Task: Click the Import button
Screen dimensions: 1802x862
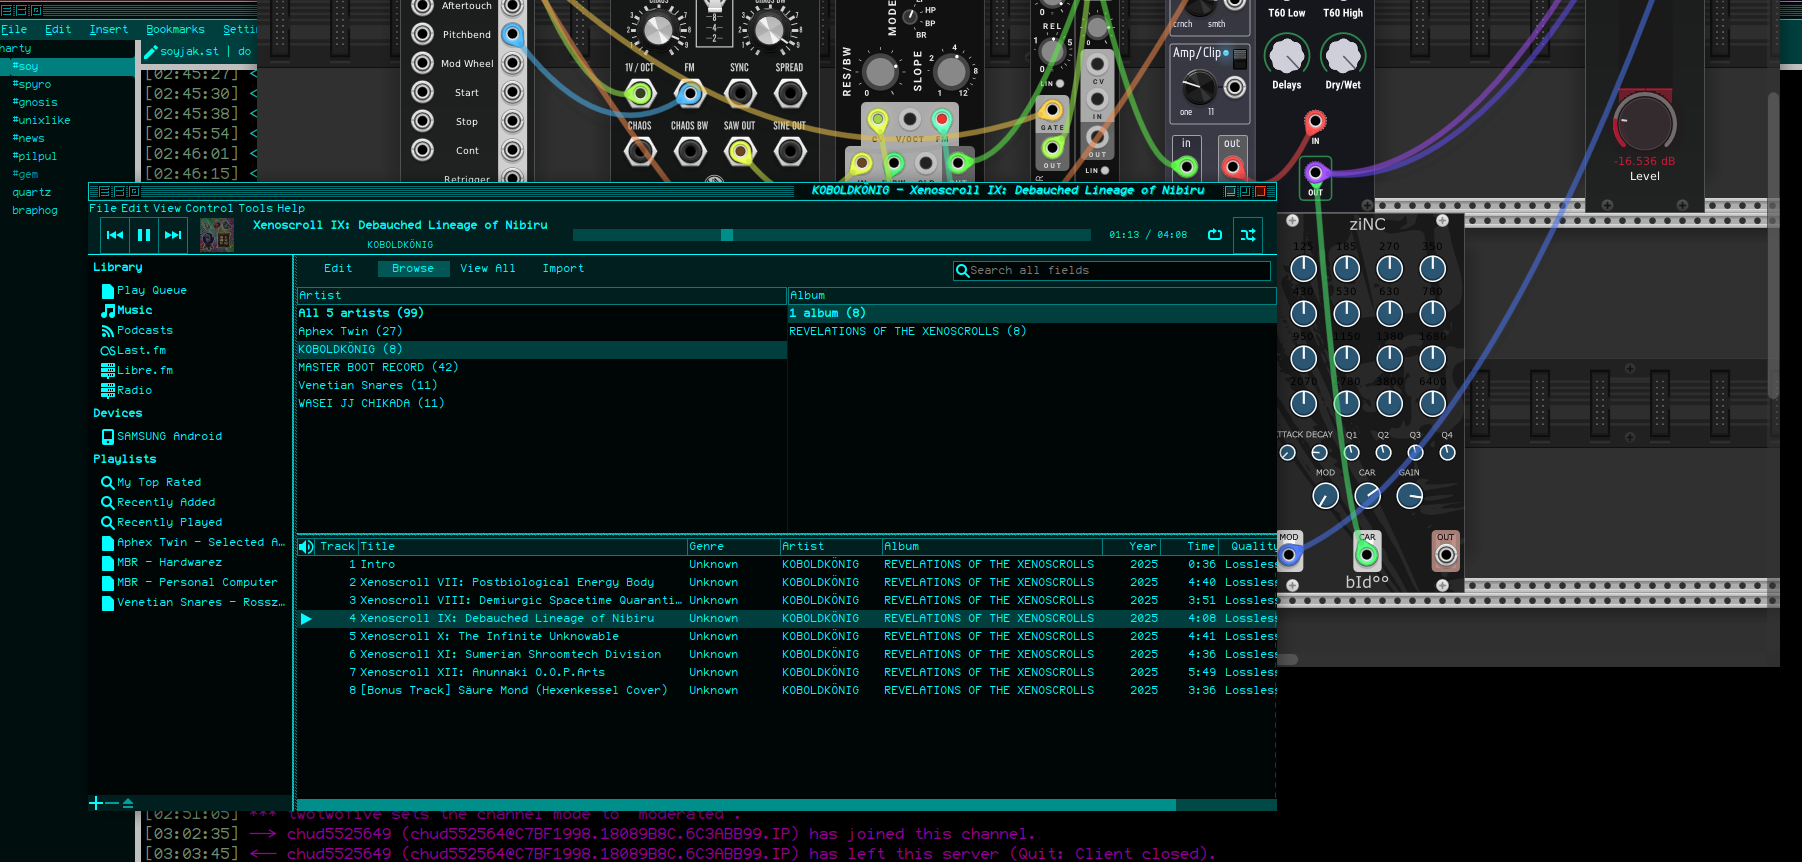Action: pyautogui.click(x=563, y=268)
